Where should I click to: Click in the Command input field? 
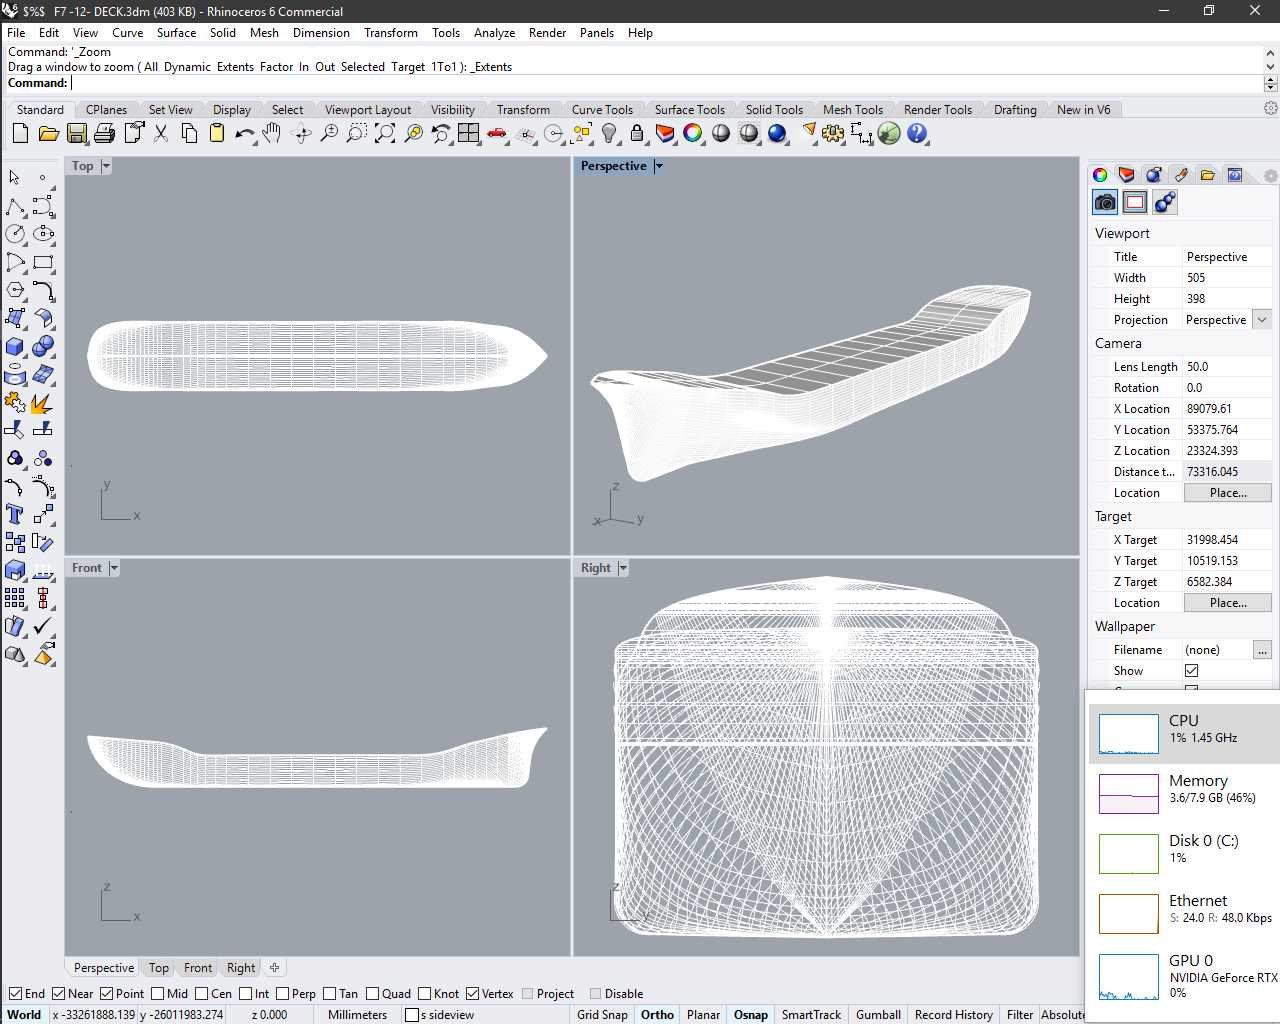coord(666,83)
